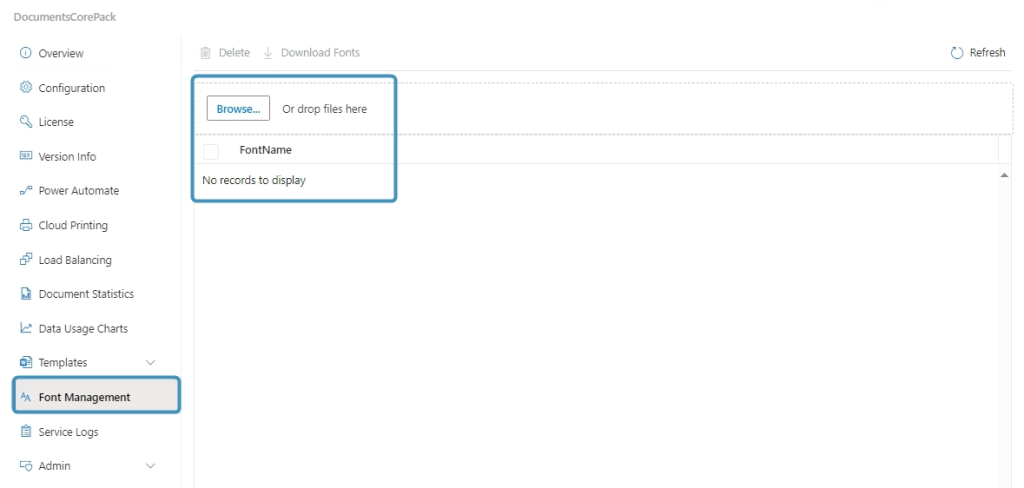Screen dimensions: 1024x488
Task: Click the Templates Word icon
Action: (25, 363)
